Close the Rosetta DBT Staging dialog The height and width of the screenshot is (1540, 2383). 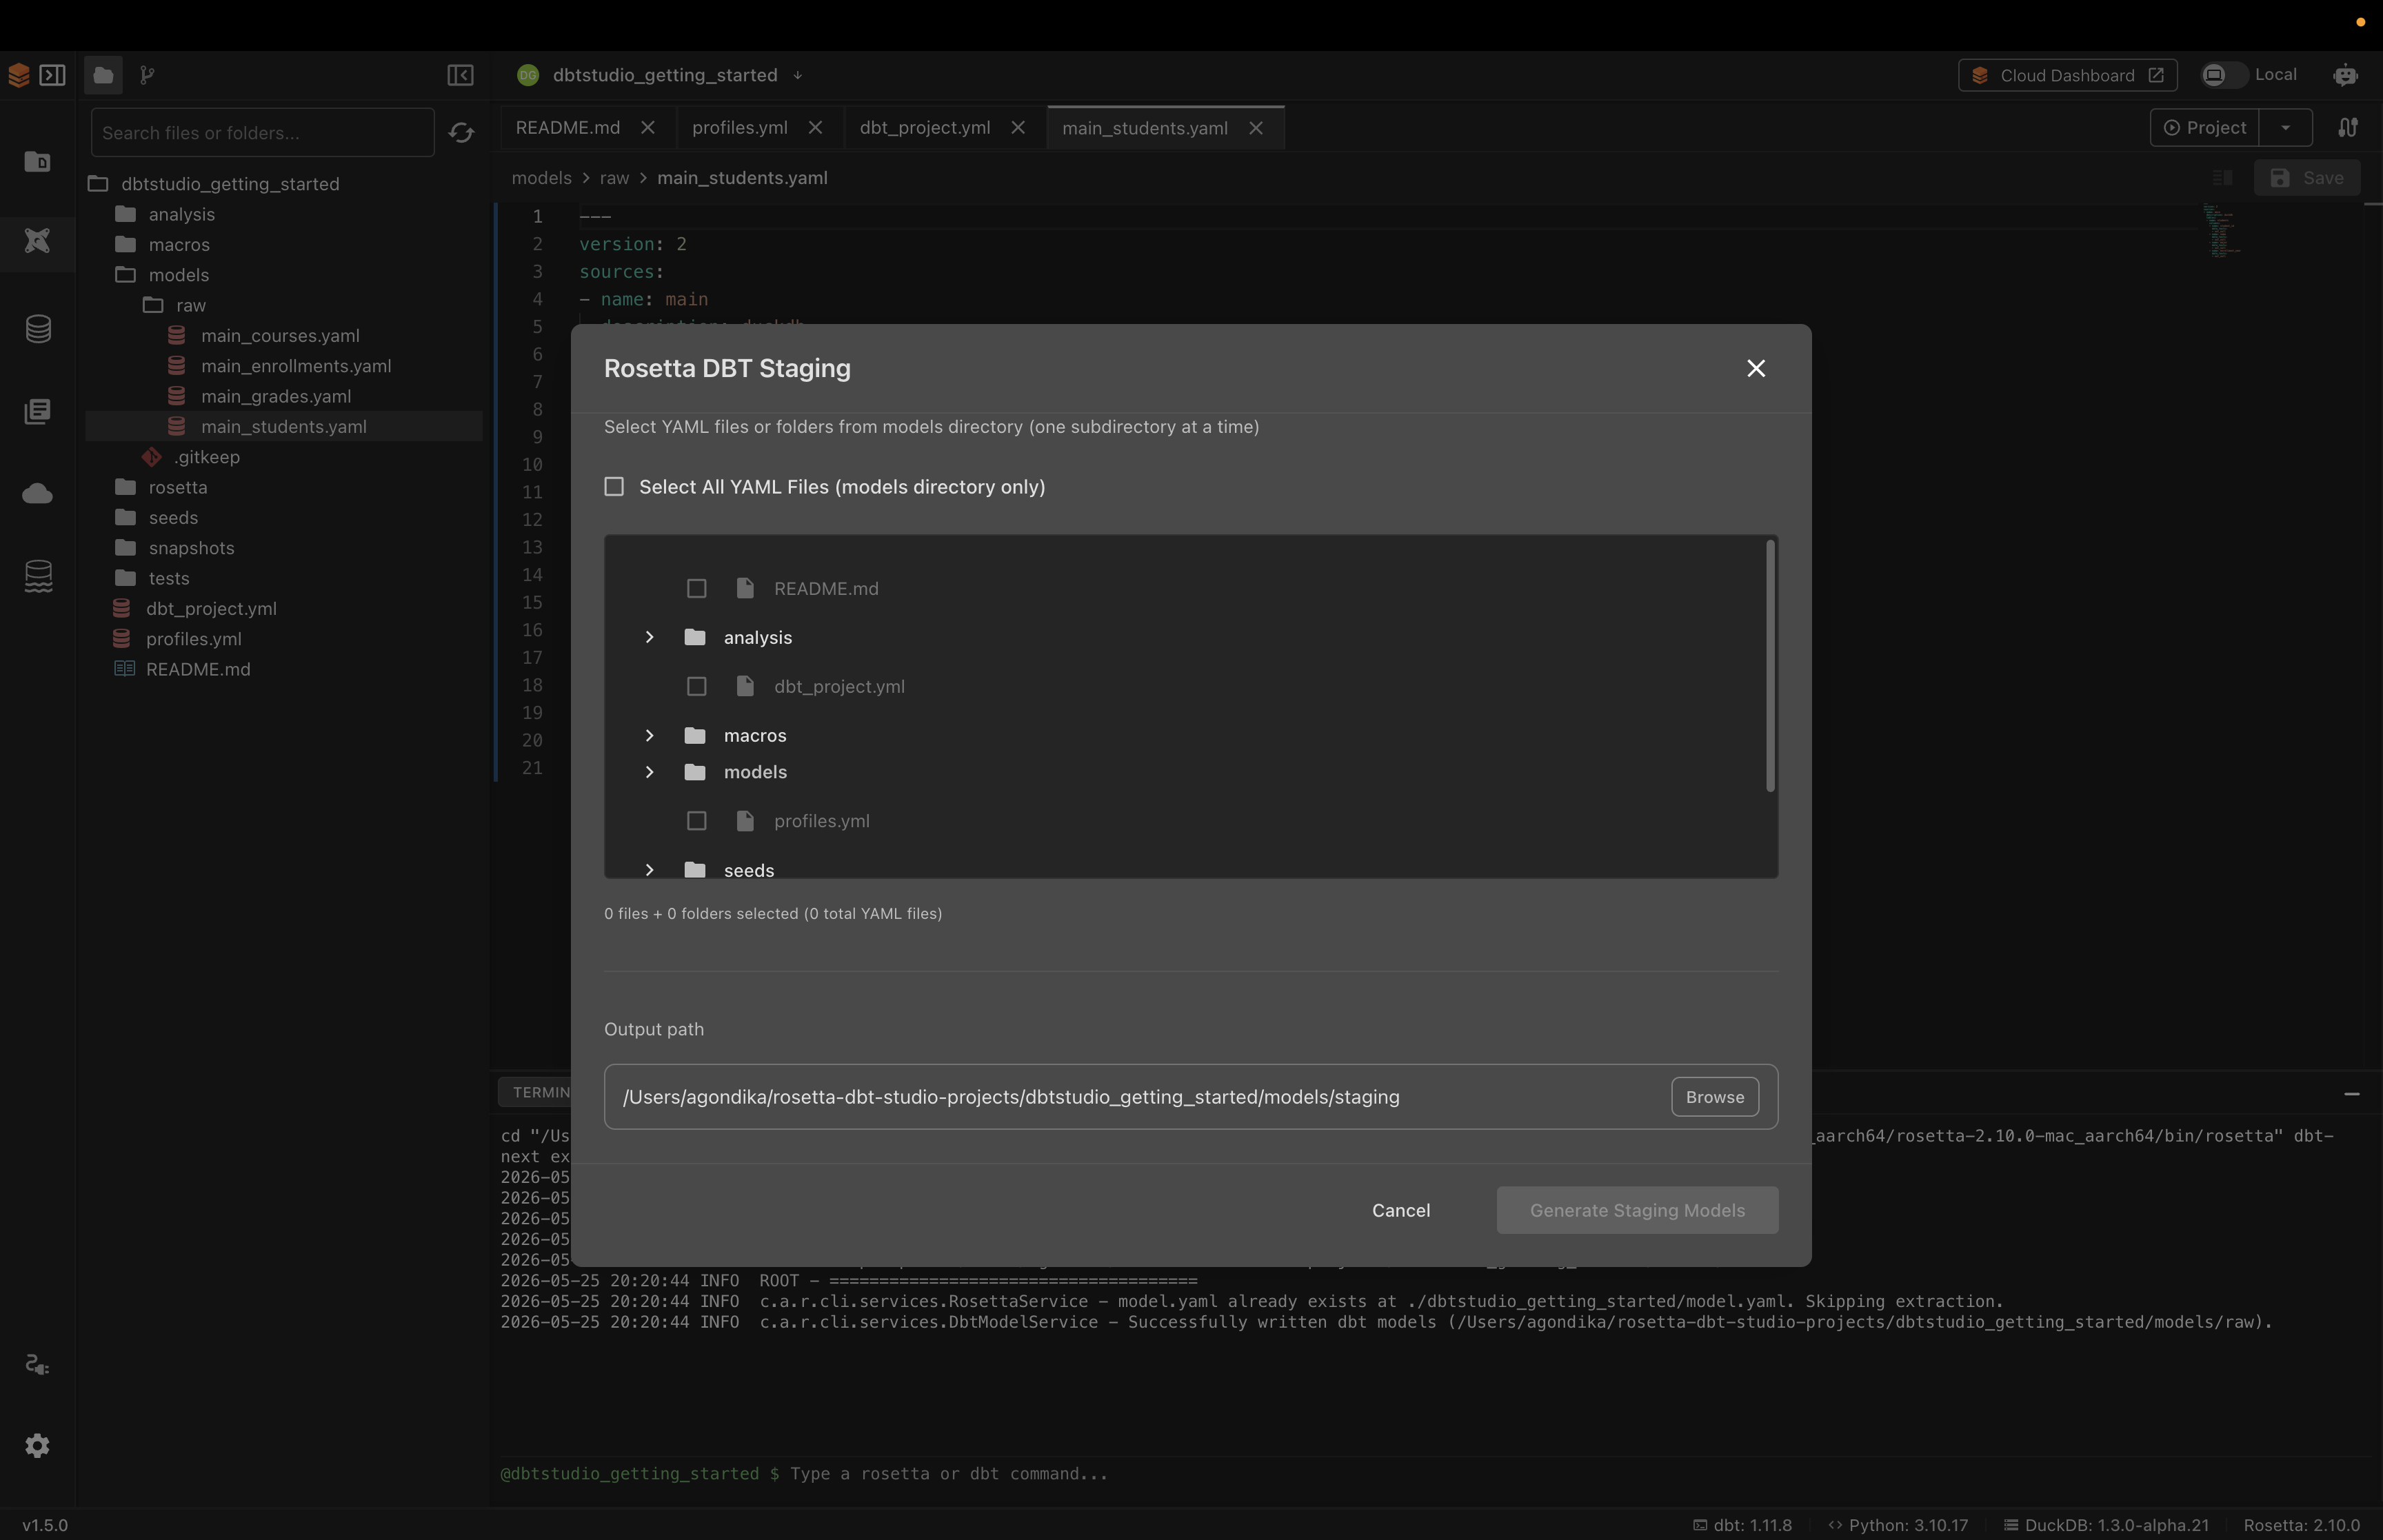(x=1755, y=368)
